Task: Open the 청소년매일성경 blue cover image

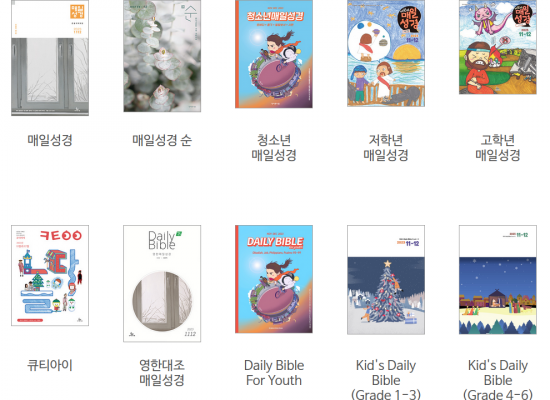Action: (274, 54)
